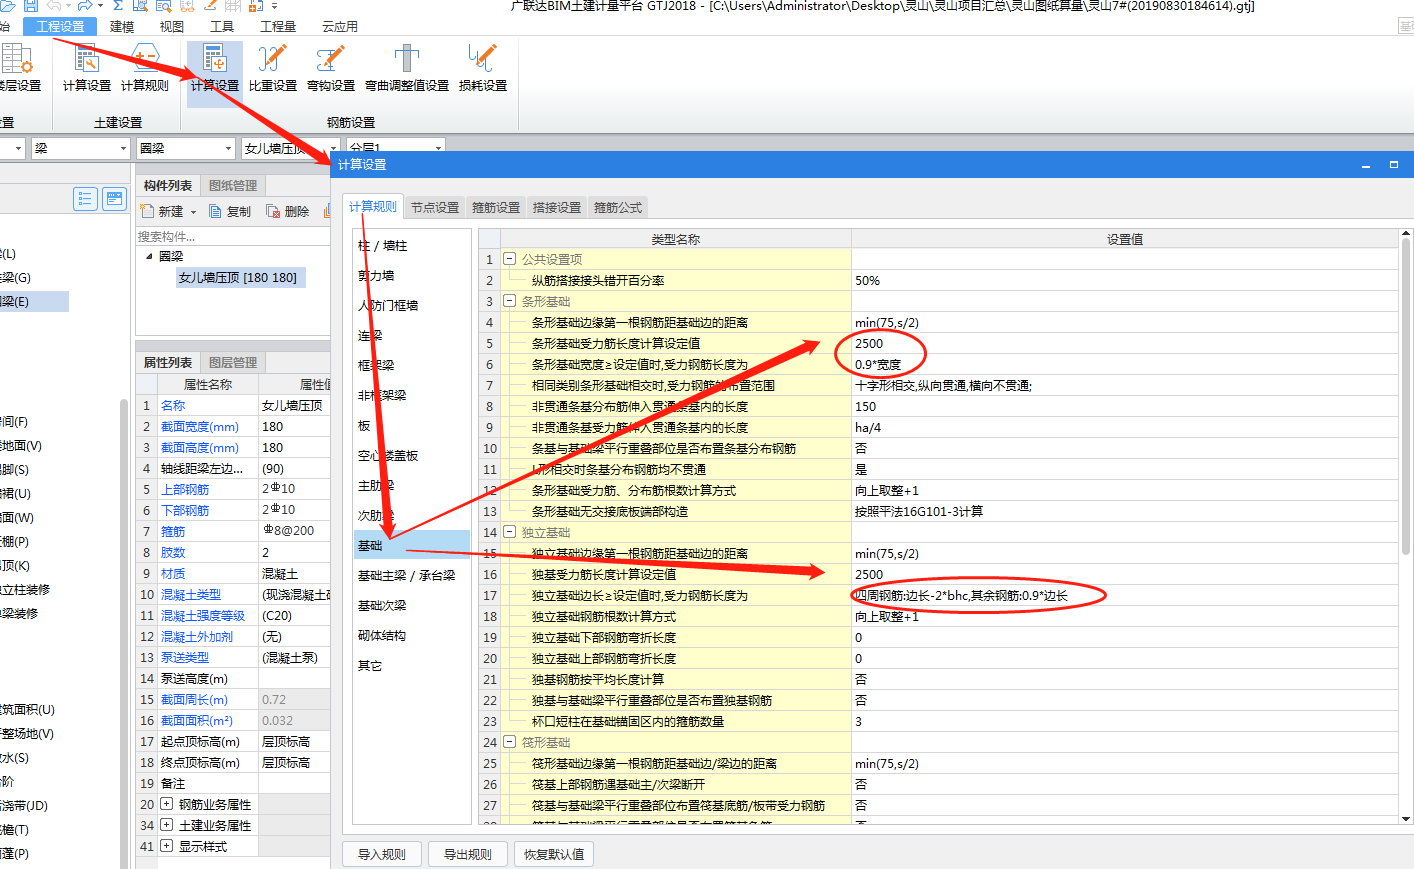1414x869 pixels.
Task: Click the undo arrow icon
Action: [x=53, y=6]
